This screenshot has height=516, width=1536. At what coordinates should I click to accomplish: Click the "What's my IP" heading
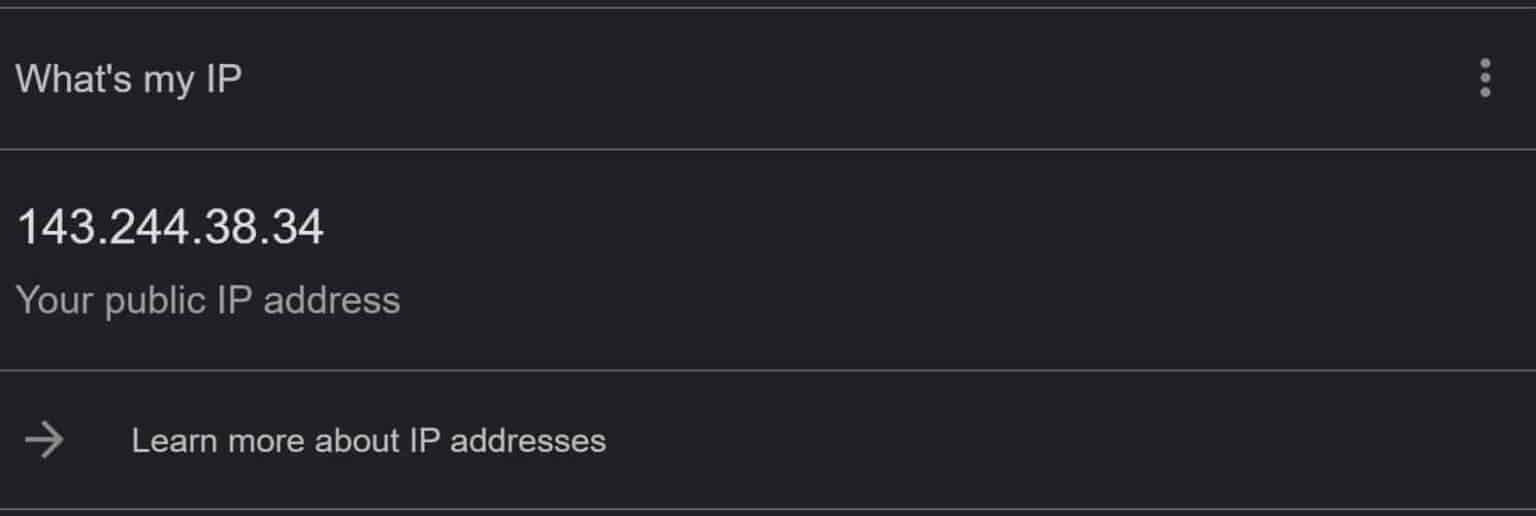click(x=129, y=78)
